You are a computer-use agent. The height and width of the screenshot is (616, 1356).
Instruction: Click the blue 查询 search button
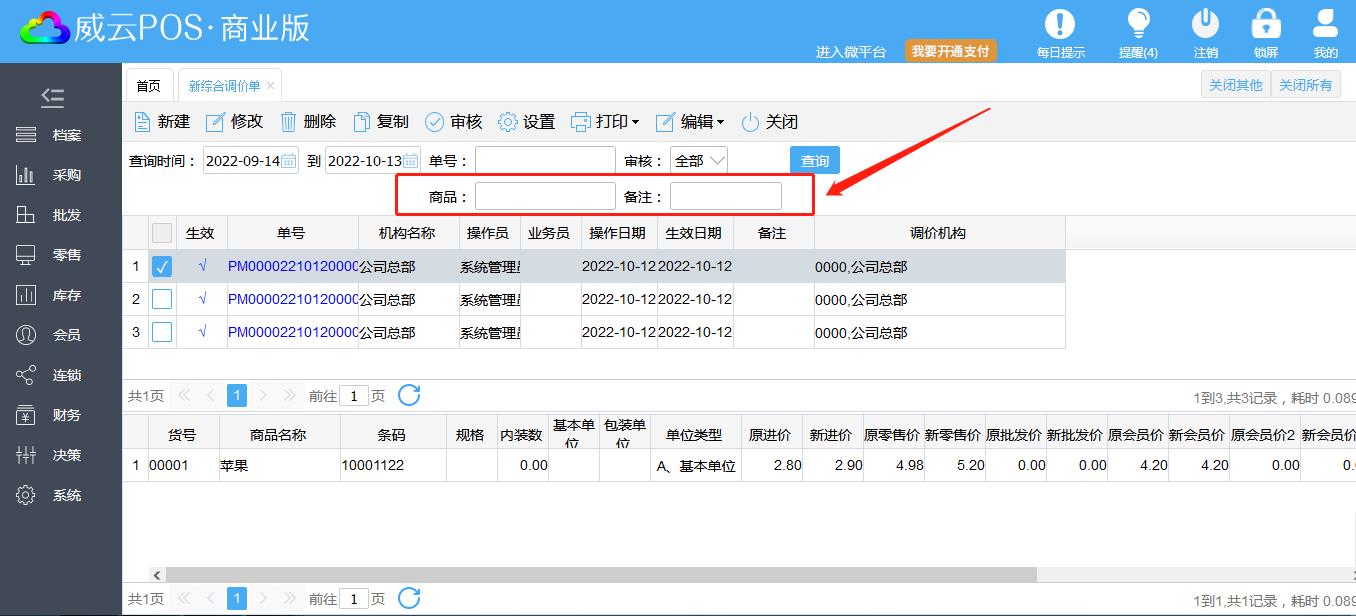(x=814, y=161)
